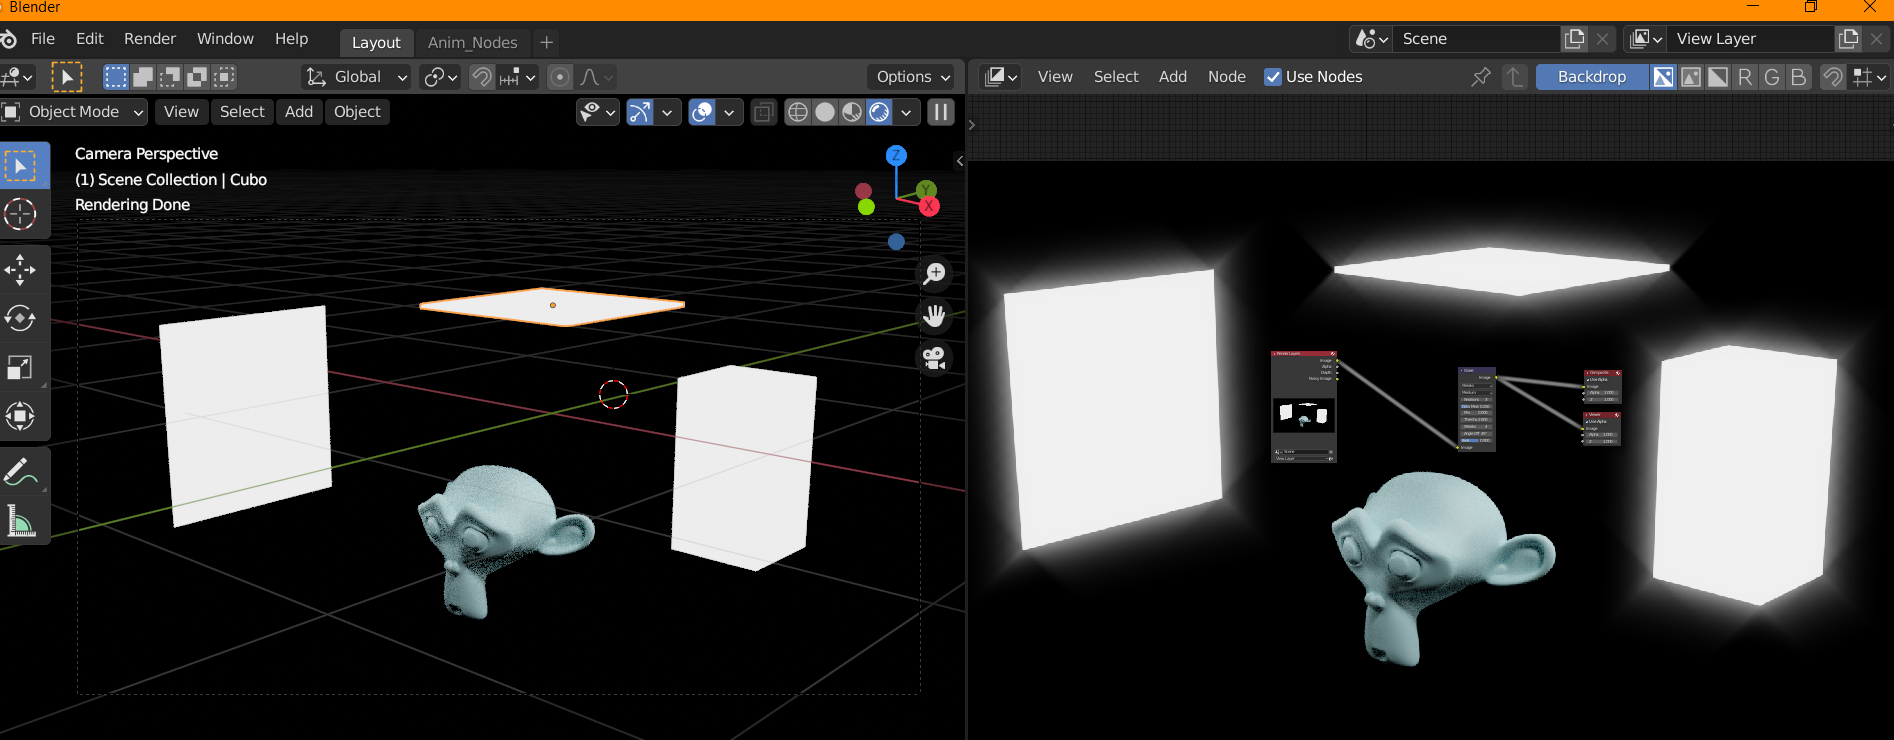Screen dimensions: 1894x740
Task: Click the tweak select arrow icon
Action: point(67,77)
